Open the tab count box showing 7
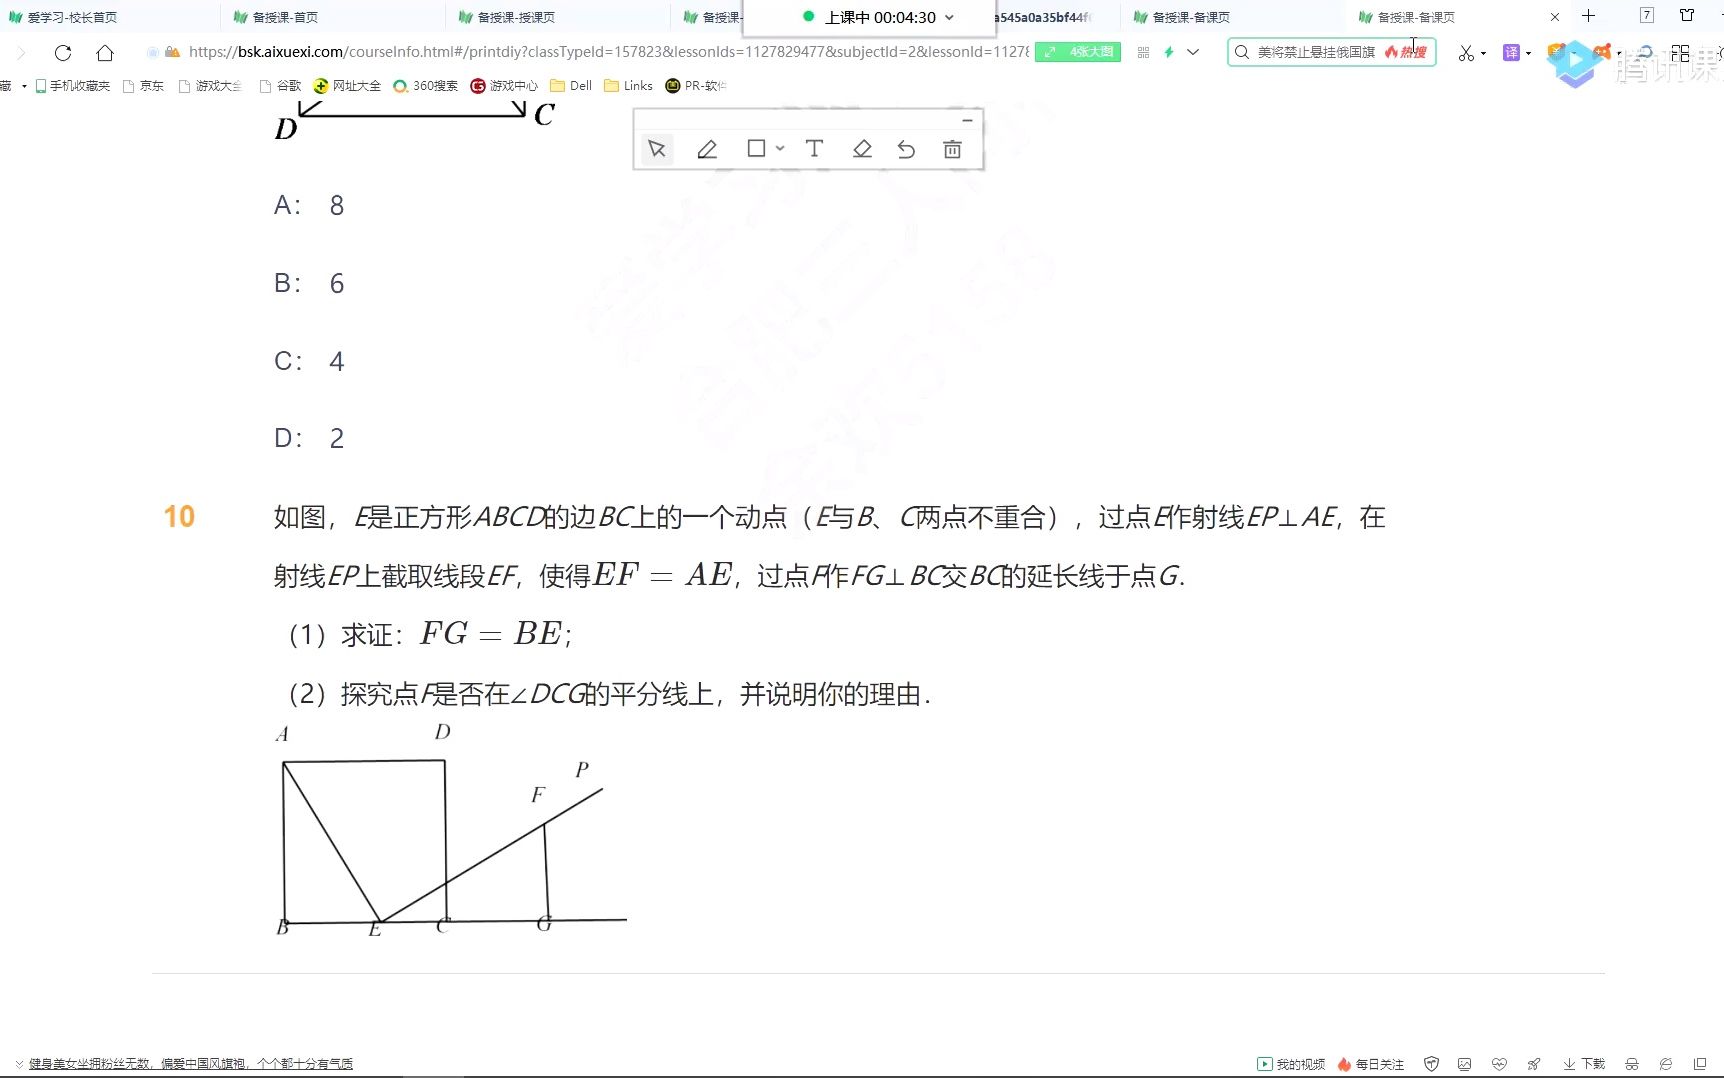The image size is (1724, 1078). 1647,15
